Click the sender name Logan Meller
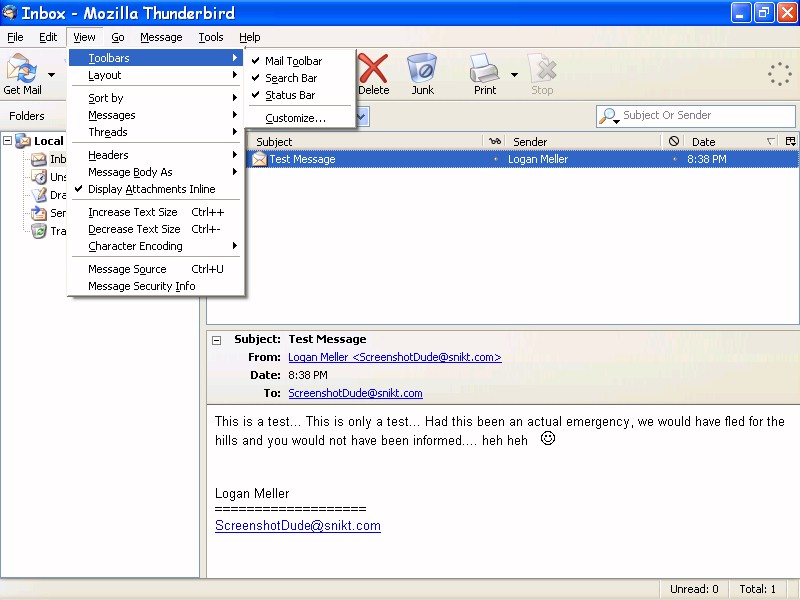Image resolution: width=800 pixels, height=600 pixels. (538, 159)
